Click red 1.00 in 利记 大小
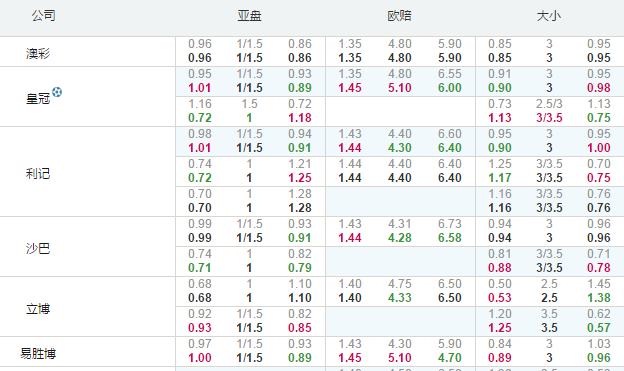The width and height of the screenshot is (624, 371). (x=599, y=148)
